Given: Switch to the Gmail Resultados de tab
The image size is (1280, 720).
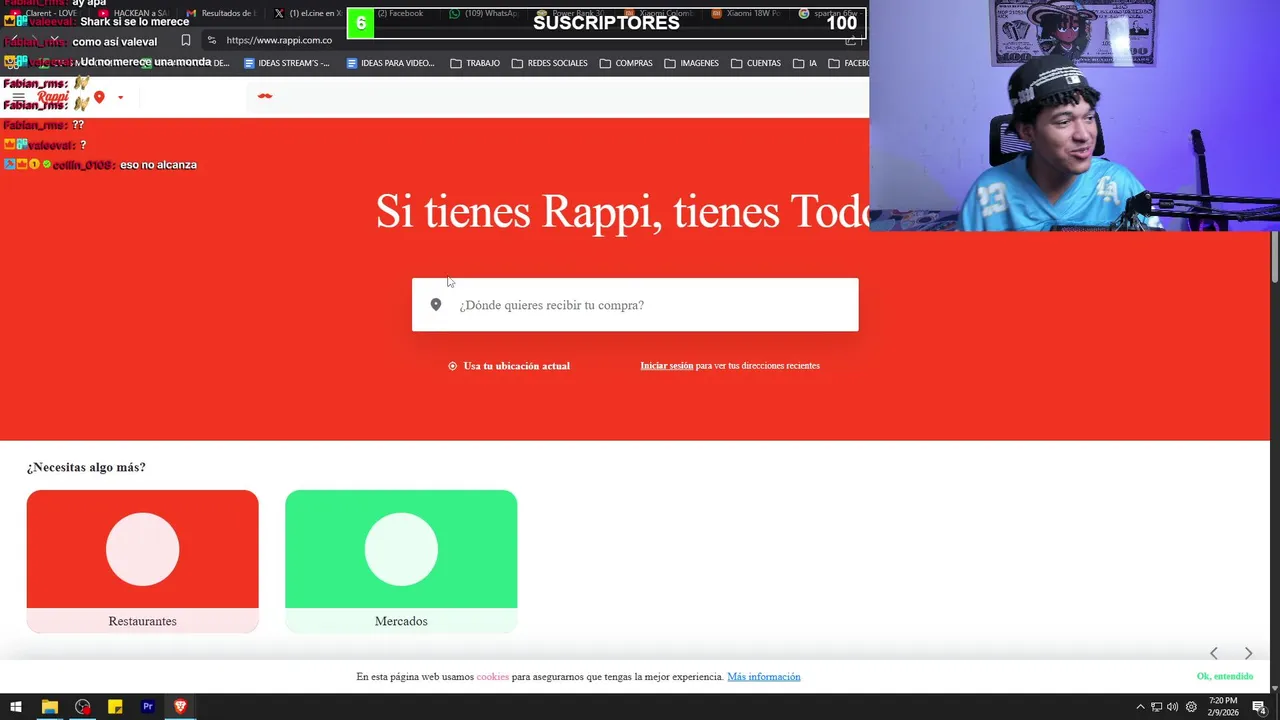Looking at the screenshot, I should click(222, 13).
